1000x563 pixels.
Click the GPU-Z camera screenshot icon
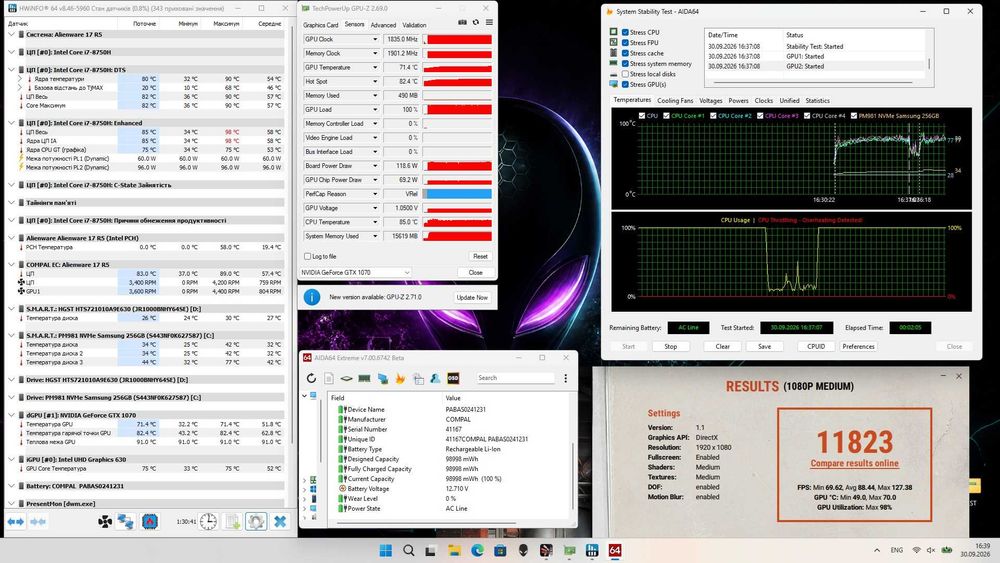tap(462, 22)
